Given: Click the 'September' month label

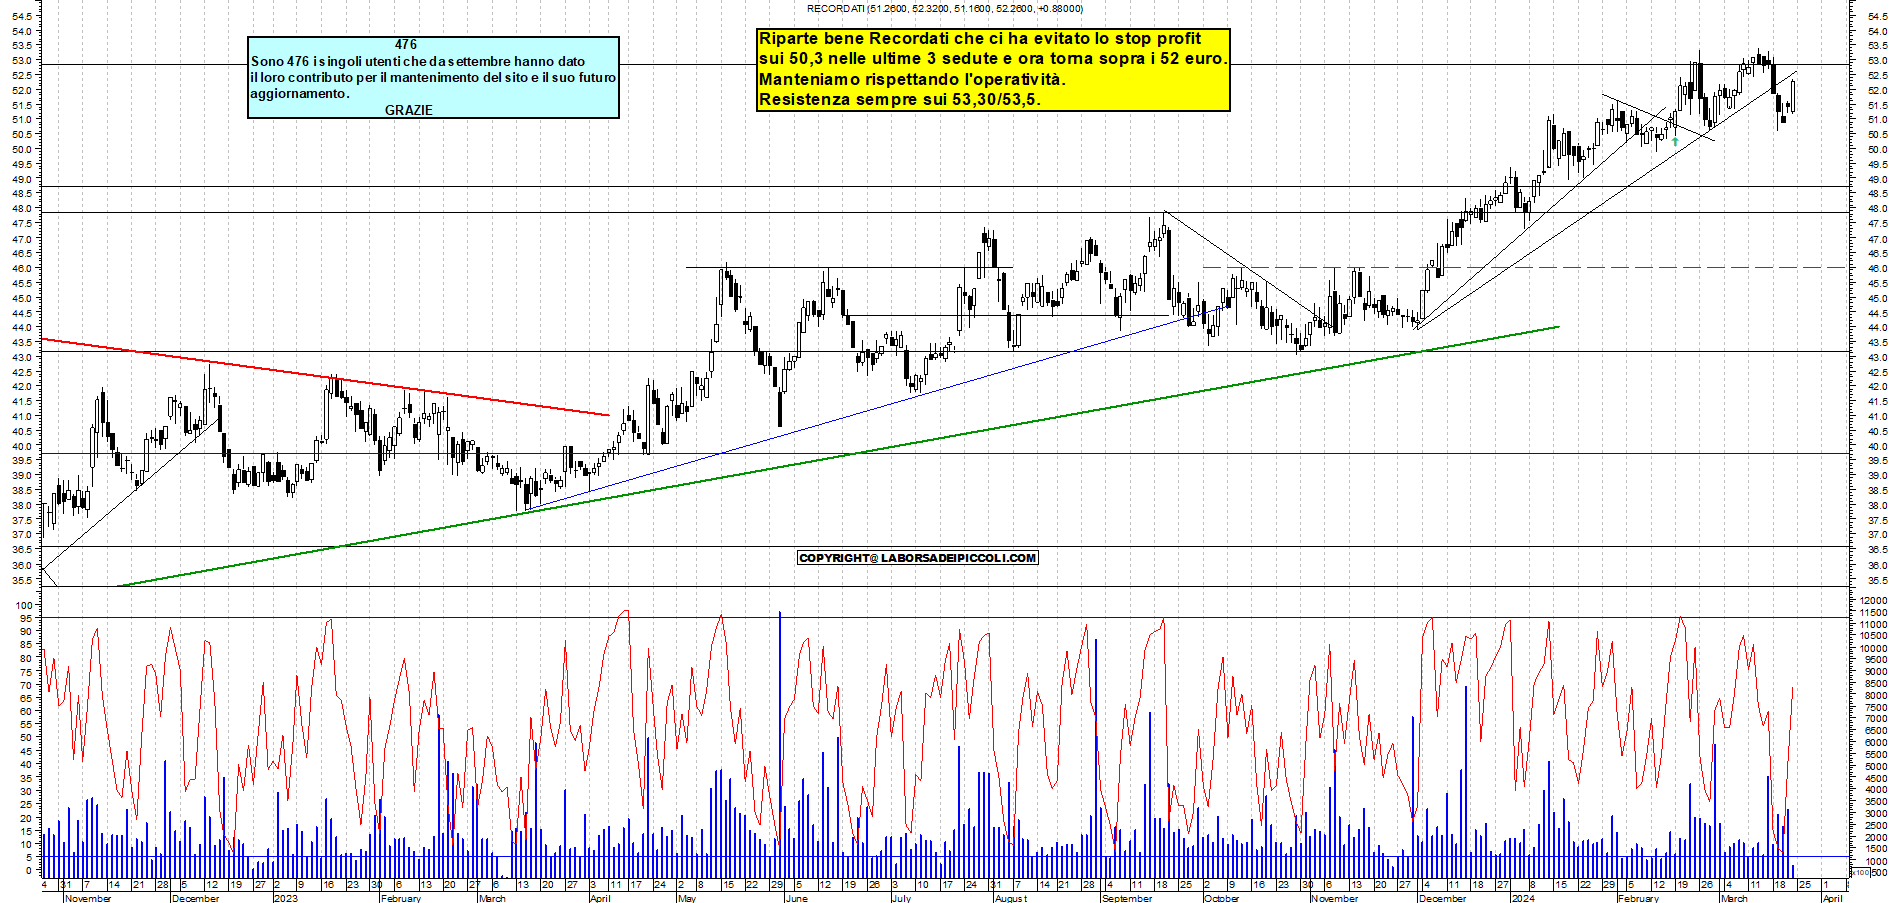Looking at the screenshot, I should point(1127,898).
